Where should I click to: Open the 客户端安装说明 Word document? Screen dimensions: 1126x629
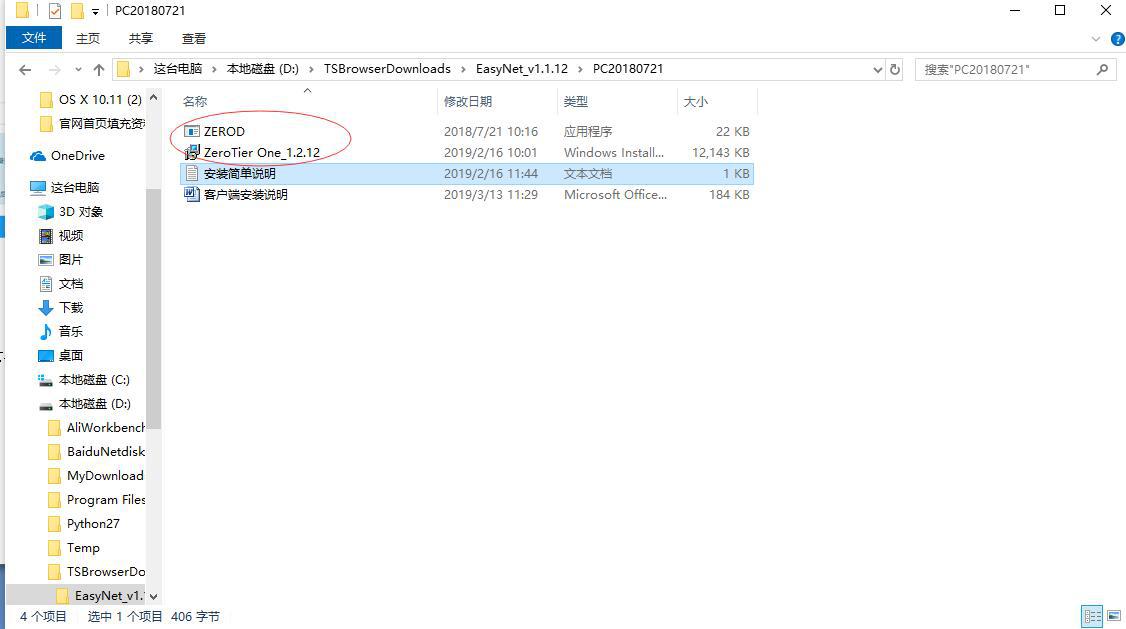[x=247, y=194]
